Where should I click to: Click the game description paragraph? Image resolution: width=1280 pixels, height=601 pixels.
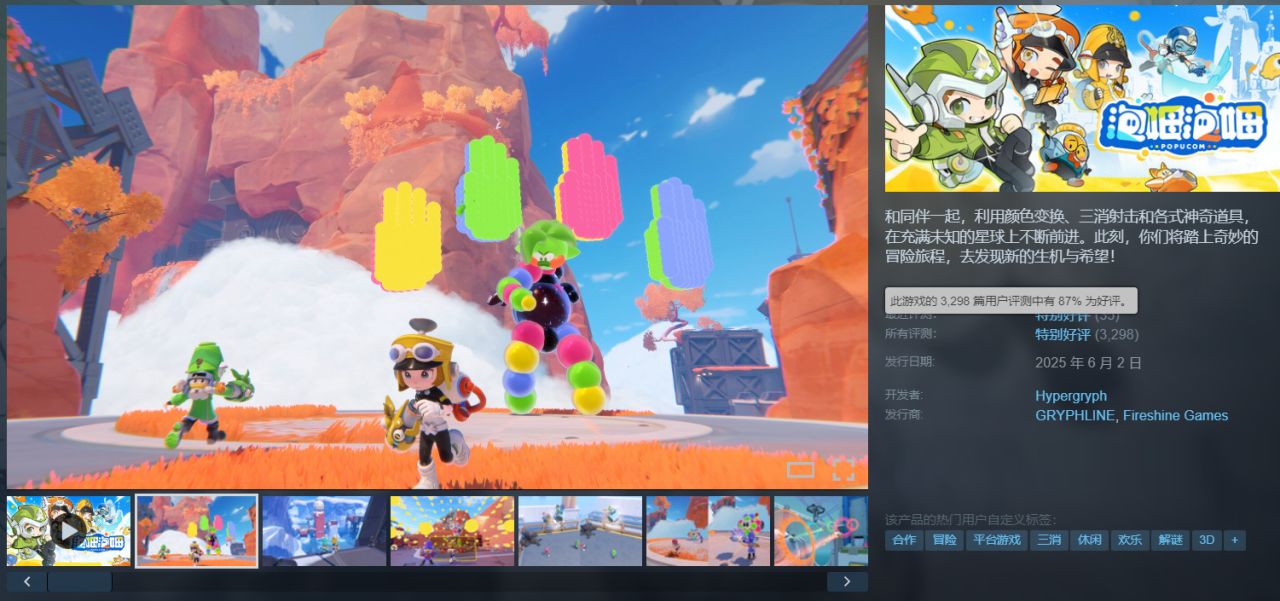coord(1072,237)
